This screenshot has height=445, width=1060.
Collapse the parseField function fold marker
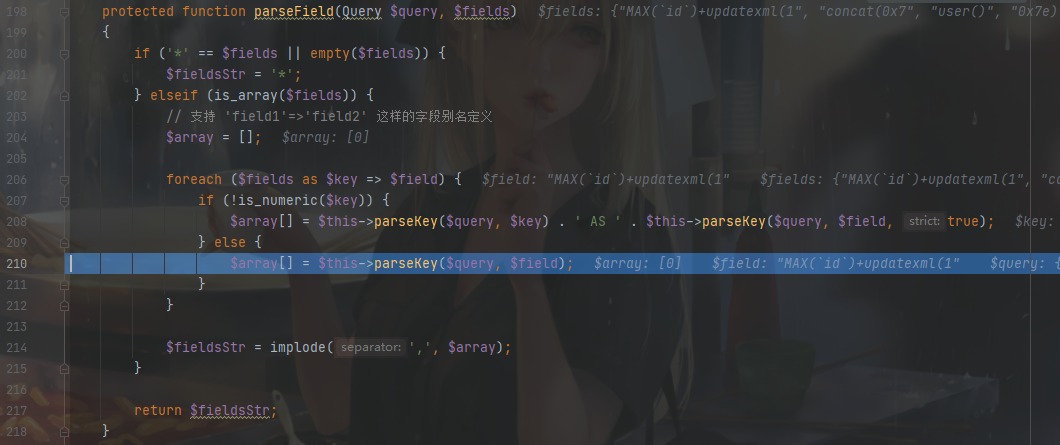[x=64, y=12]
